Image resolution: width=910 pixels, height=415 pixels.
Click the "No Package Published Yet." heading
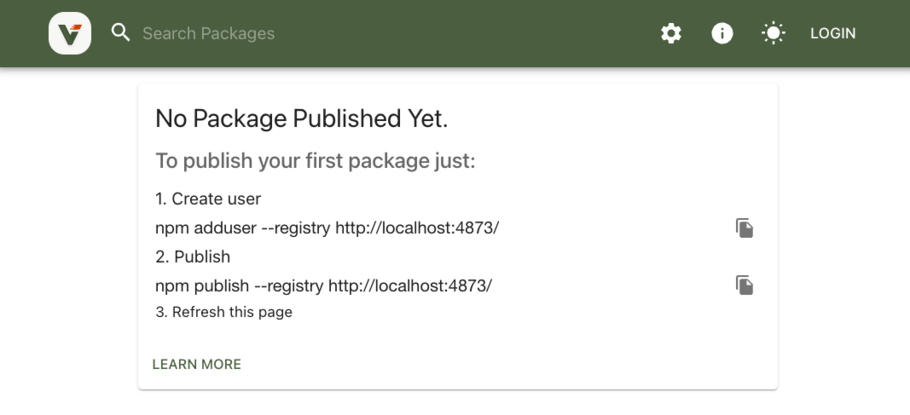301,119
